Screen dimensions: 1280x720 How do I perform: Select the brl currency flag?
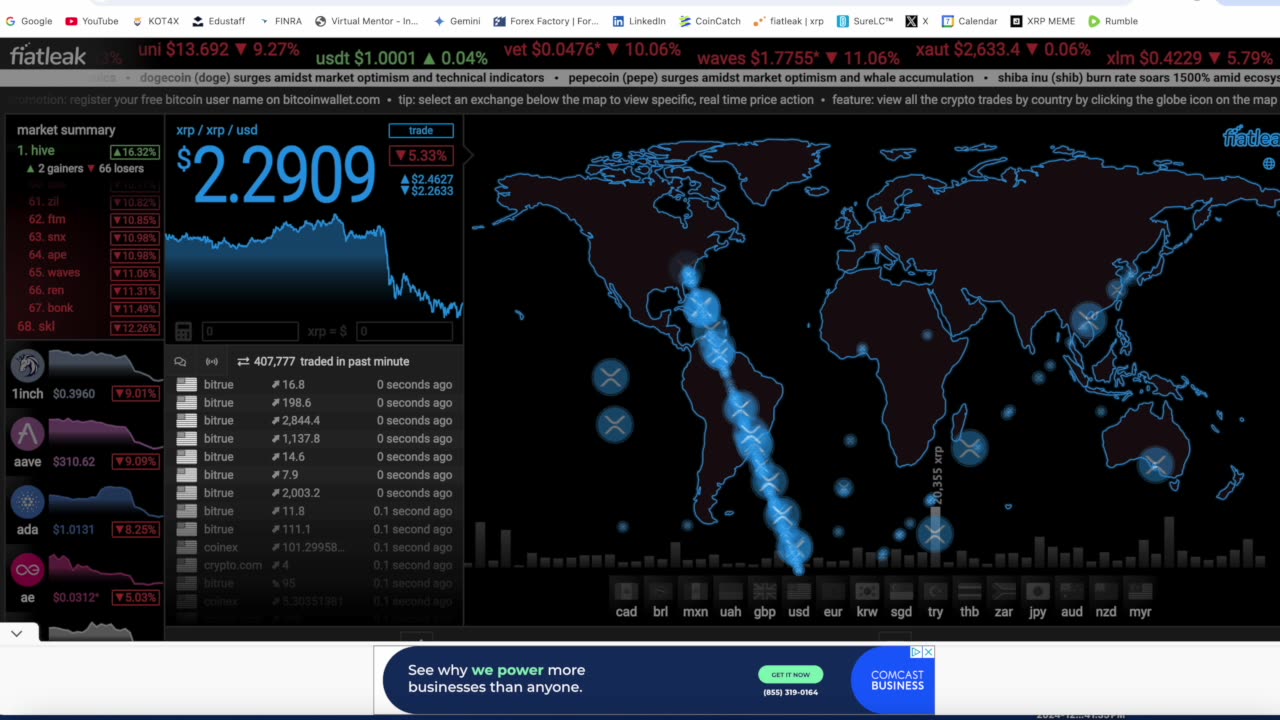(660, 591)
